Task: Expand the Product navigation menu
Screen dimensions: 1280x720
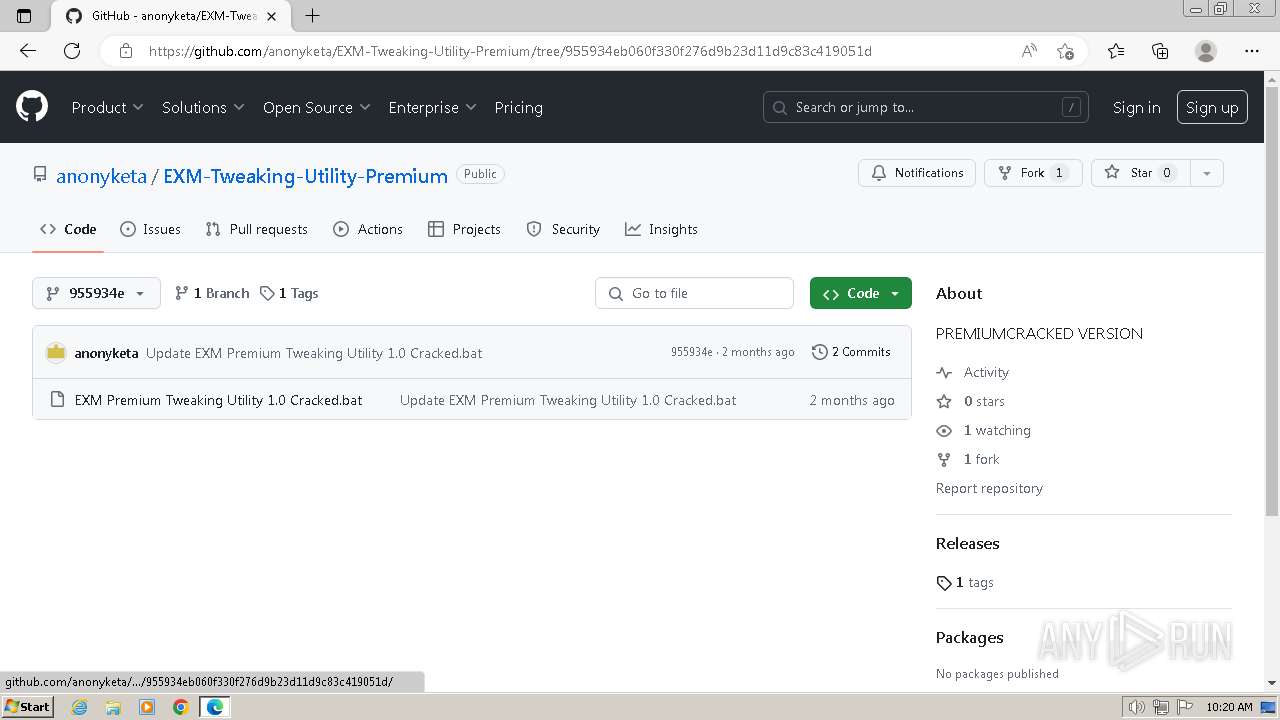Action: coord(107,107)
